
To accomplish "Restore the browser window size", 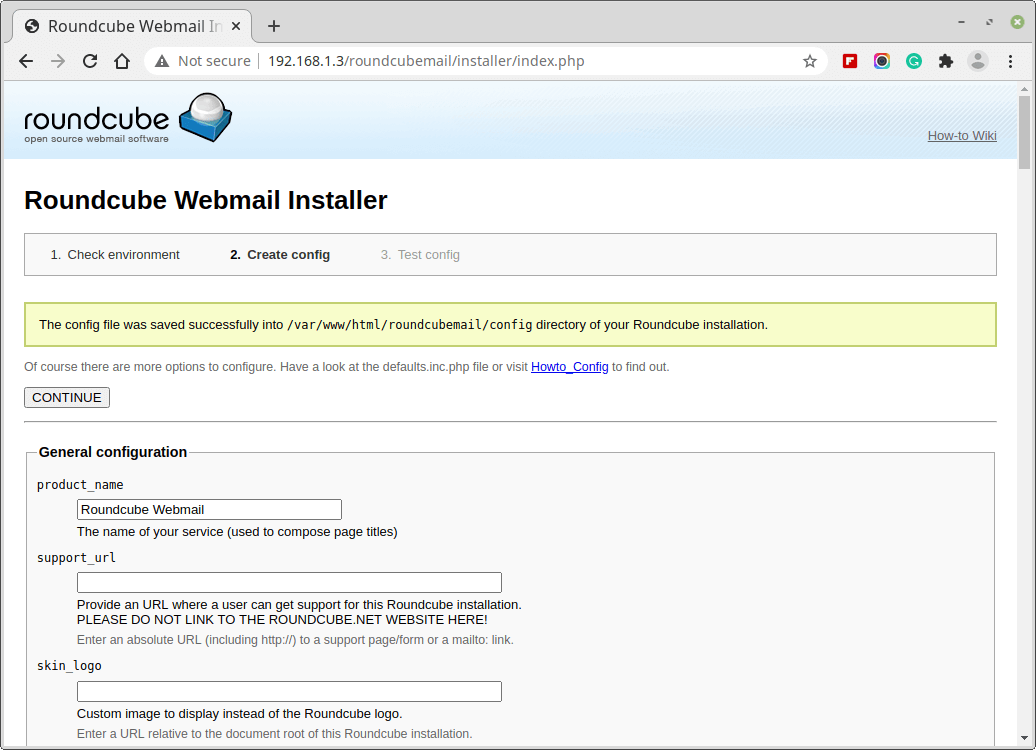I will 989,22.
